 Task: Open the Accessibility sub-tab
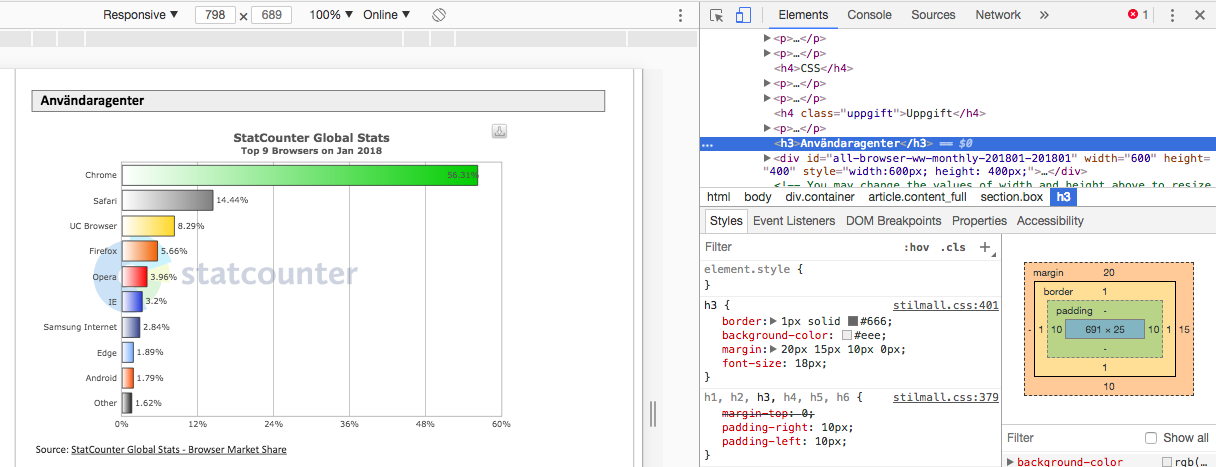[x=1050, y=221]
